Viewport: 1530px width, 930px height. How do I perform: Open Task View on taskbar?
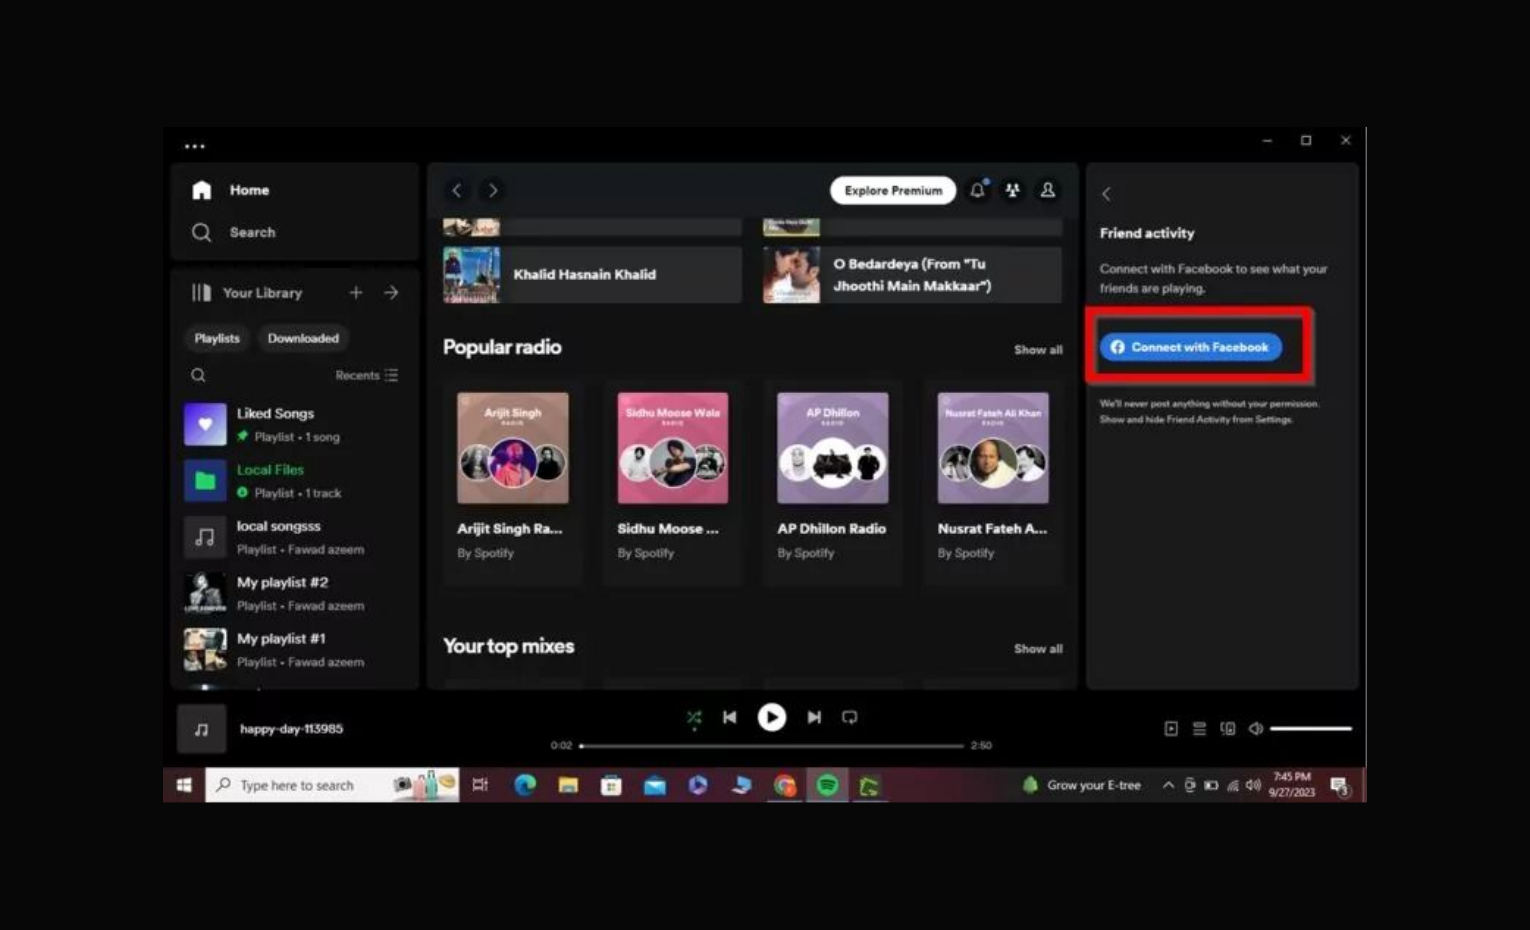coord(480,785)
